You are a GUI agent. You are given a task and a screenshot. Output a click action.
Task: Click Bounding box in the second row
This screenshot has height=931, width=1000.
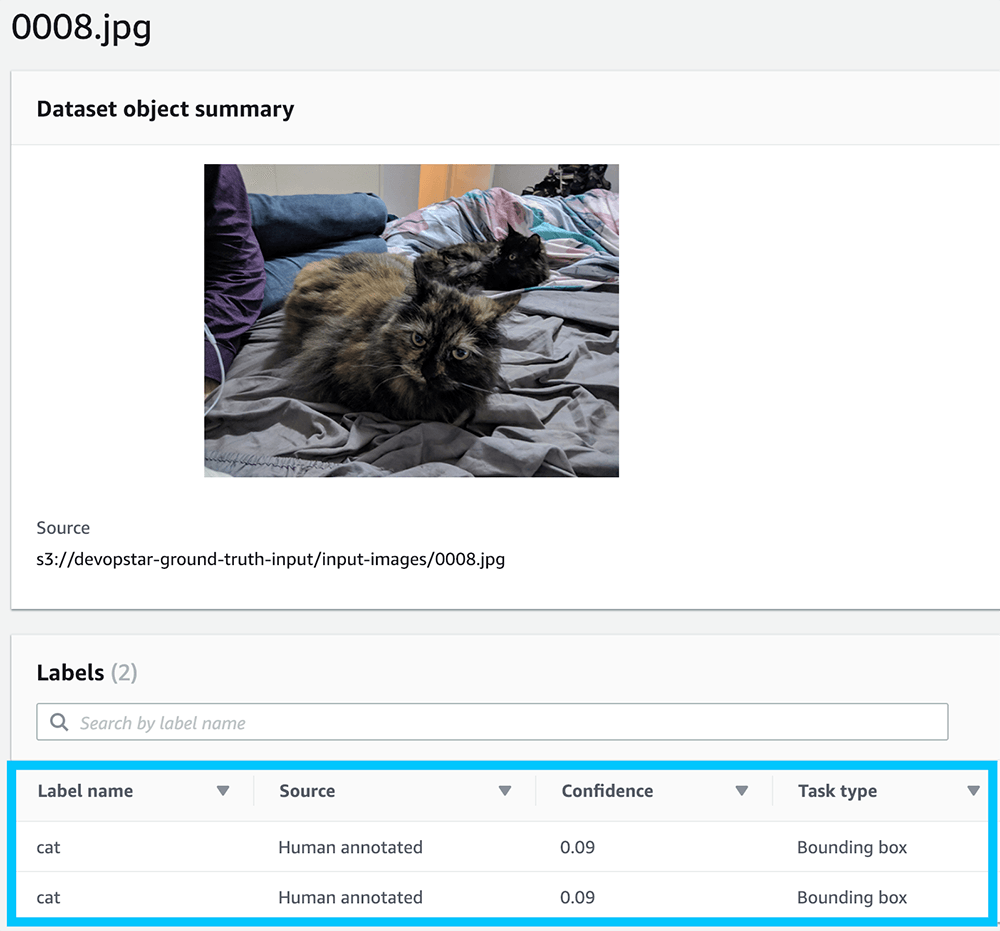pos(852,897)
